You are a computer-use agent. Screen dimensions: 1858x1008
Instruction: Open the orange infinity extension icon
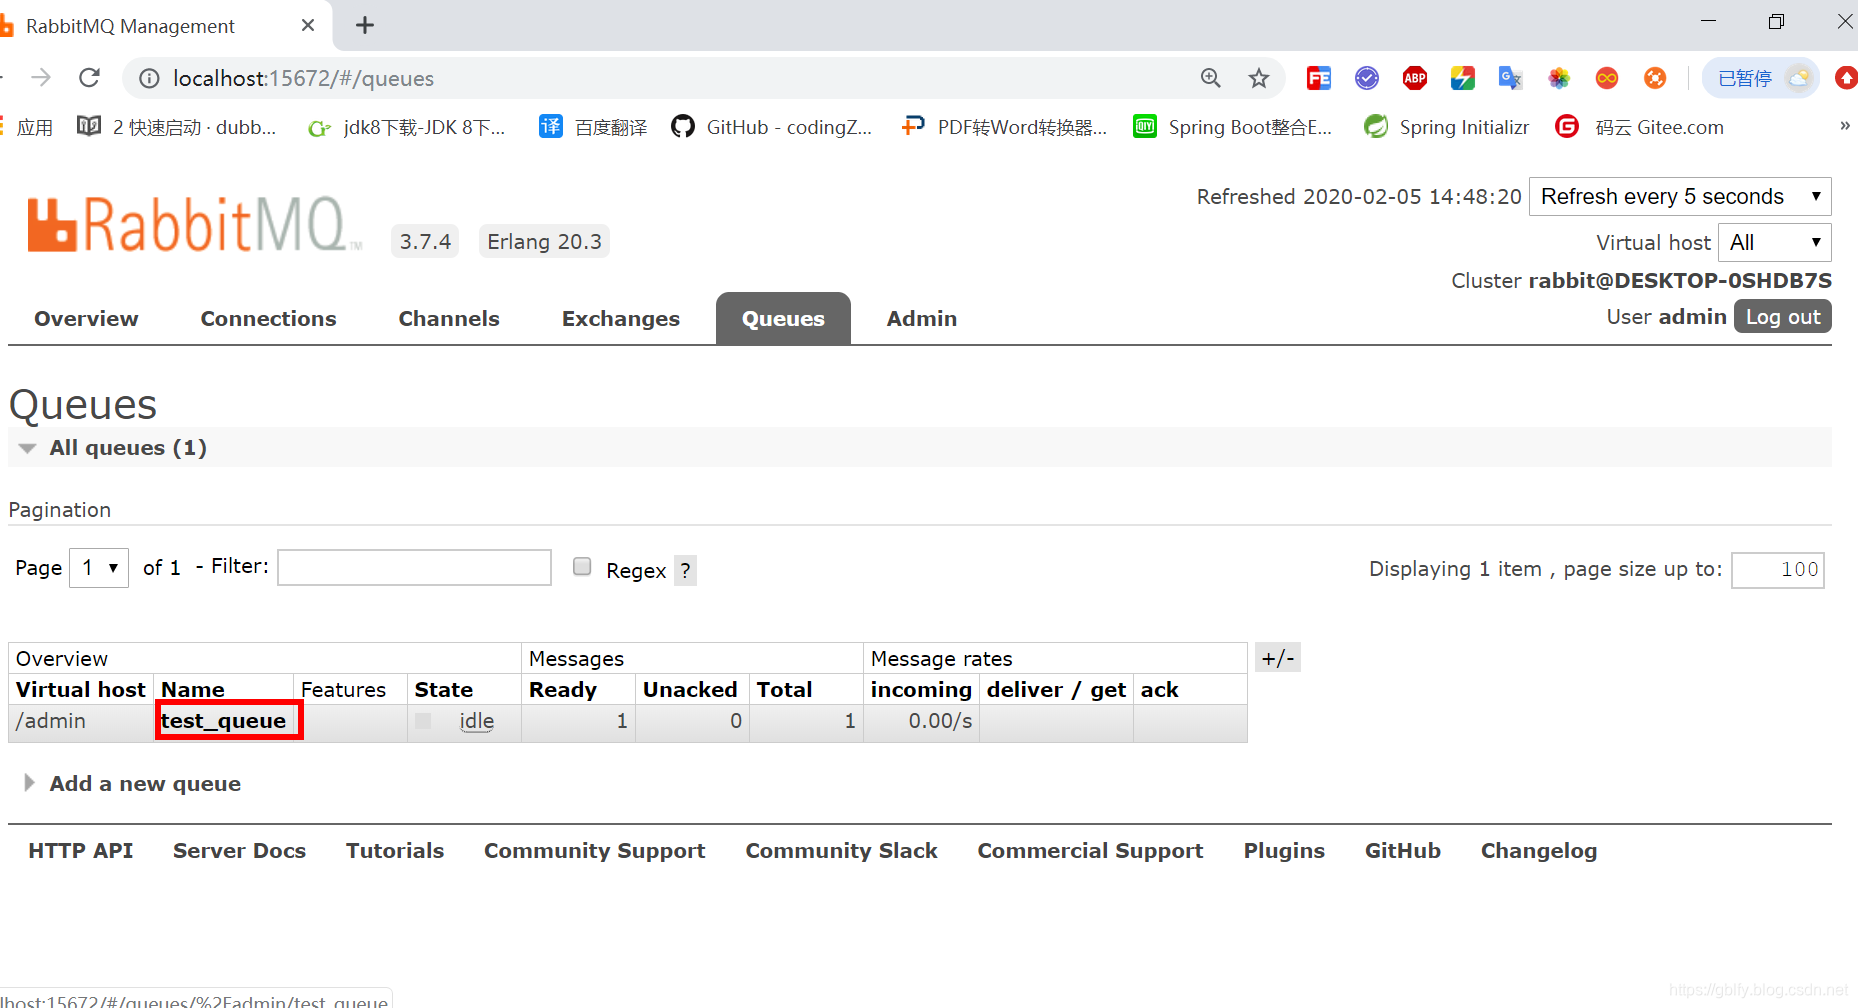pyautogui.click(x=1607, y=78)
